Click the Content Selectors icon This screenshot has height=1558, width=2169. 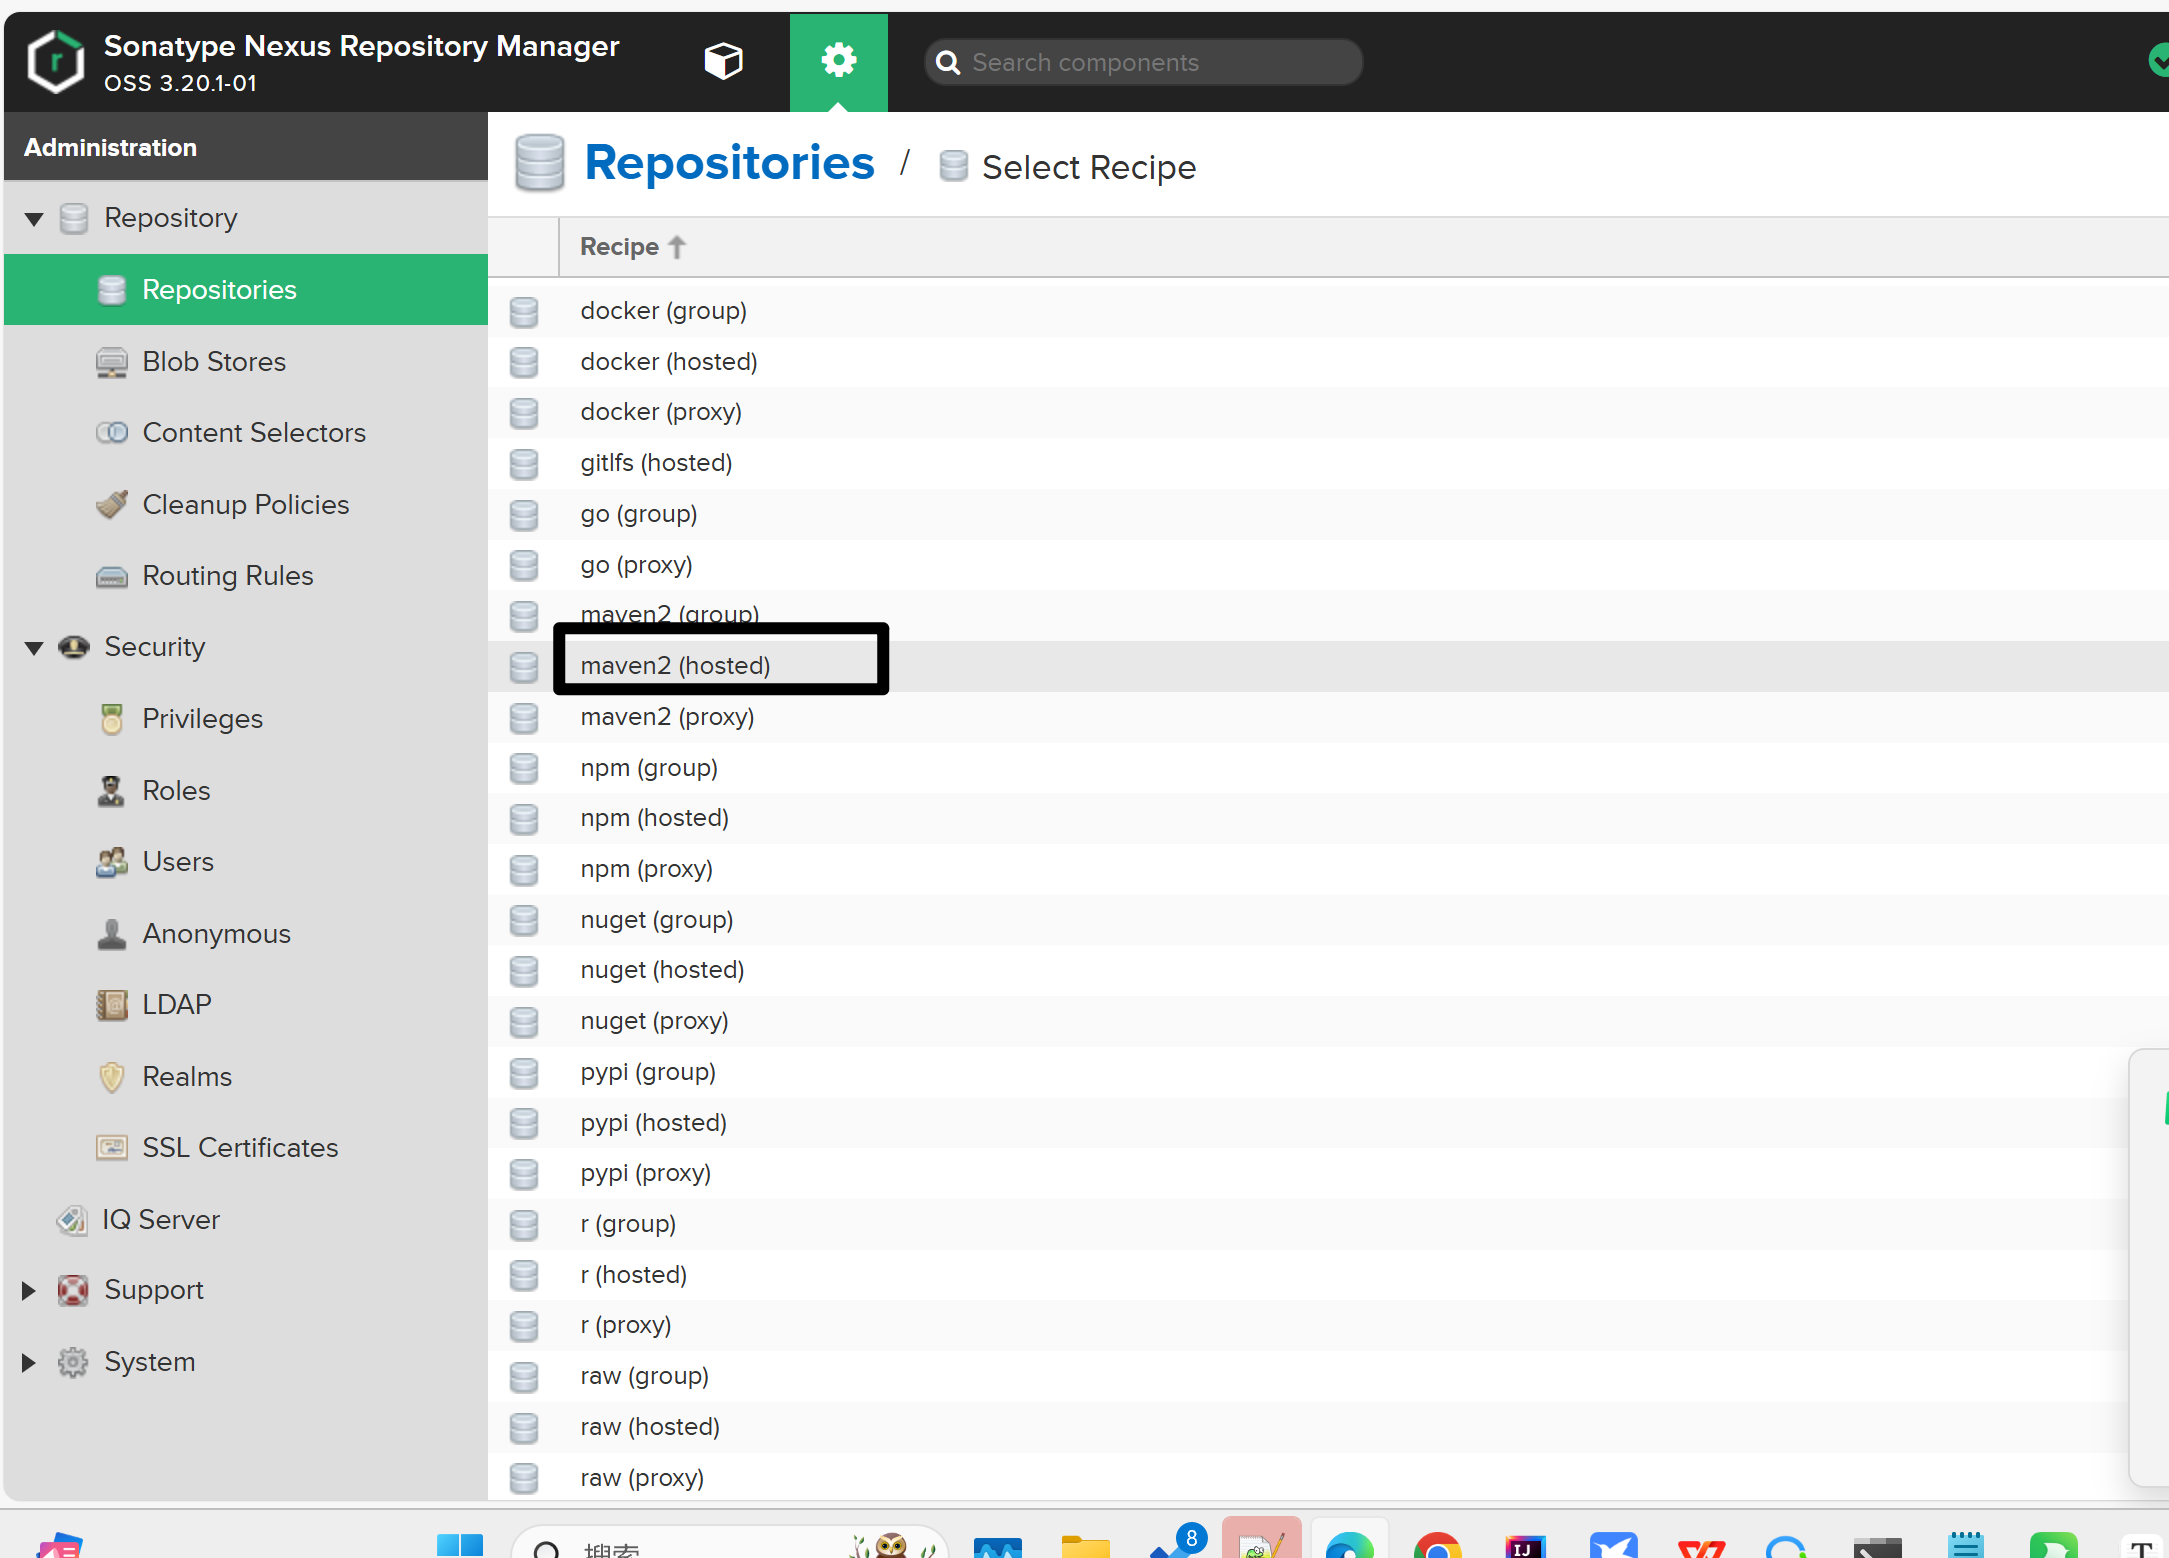112,433
